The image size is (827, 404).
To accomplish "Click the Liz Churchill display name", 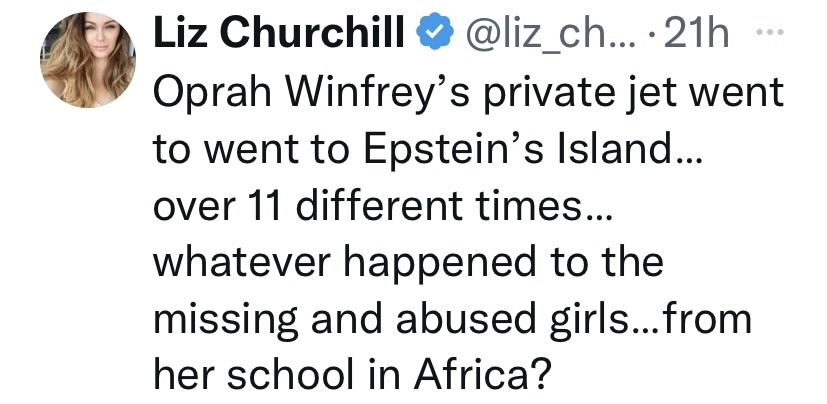I will point(279,32).
